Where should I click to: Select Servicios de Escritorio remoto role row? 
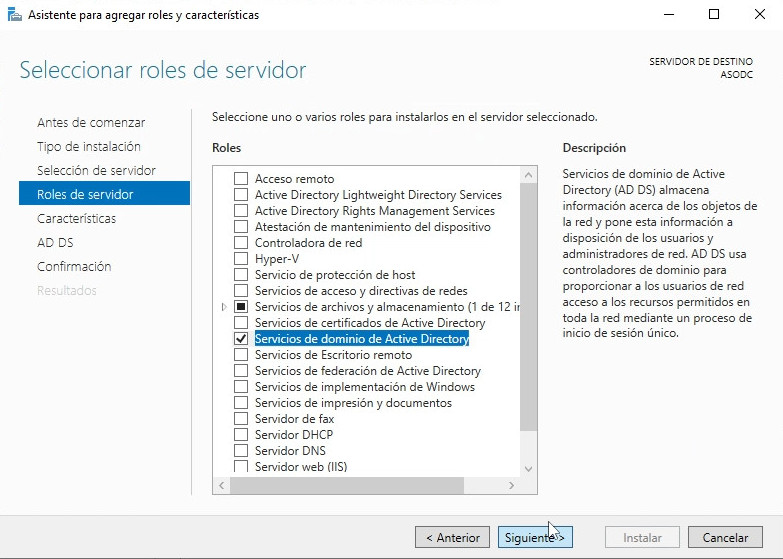coord(333,355)
